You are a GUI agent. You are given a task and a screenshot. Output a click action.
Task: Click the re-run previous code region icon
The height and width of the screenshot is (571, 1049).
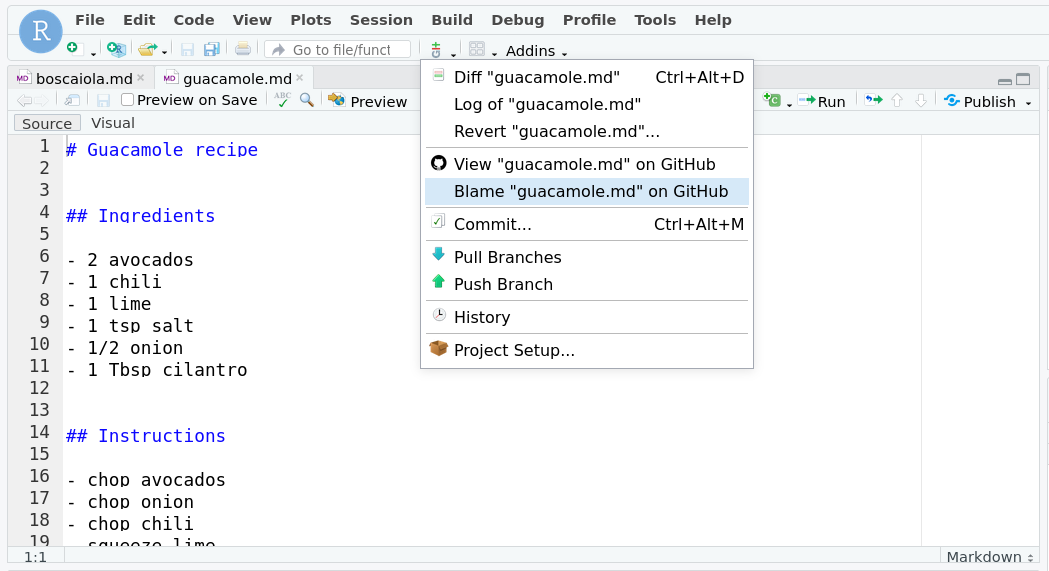[873, 100]
